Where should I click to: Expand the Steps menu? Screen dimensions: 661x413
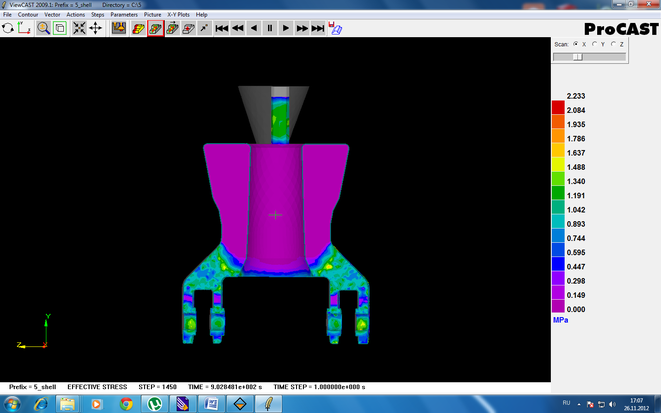coord(97,15)
